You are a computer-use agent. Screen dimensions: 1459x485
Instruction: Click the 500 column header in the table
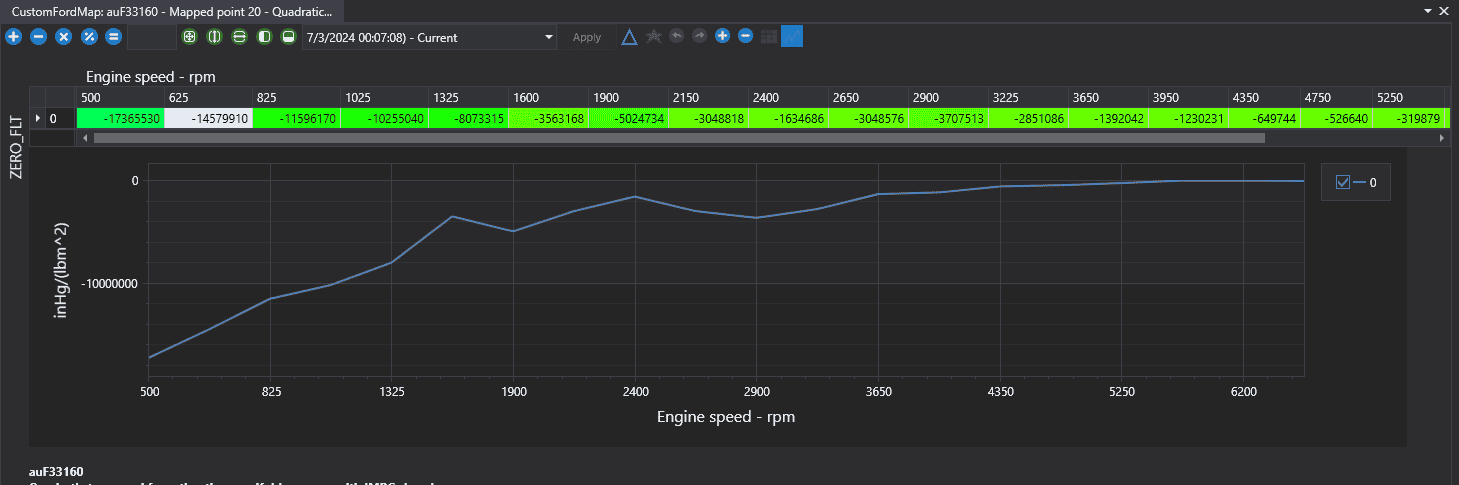[120, 97]
